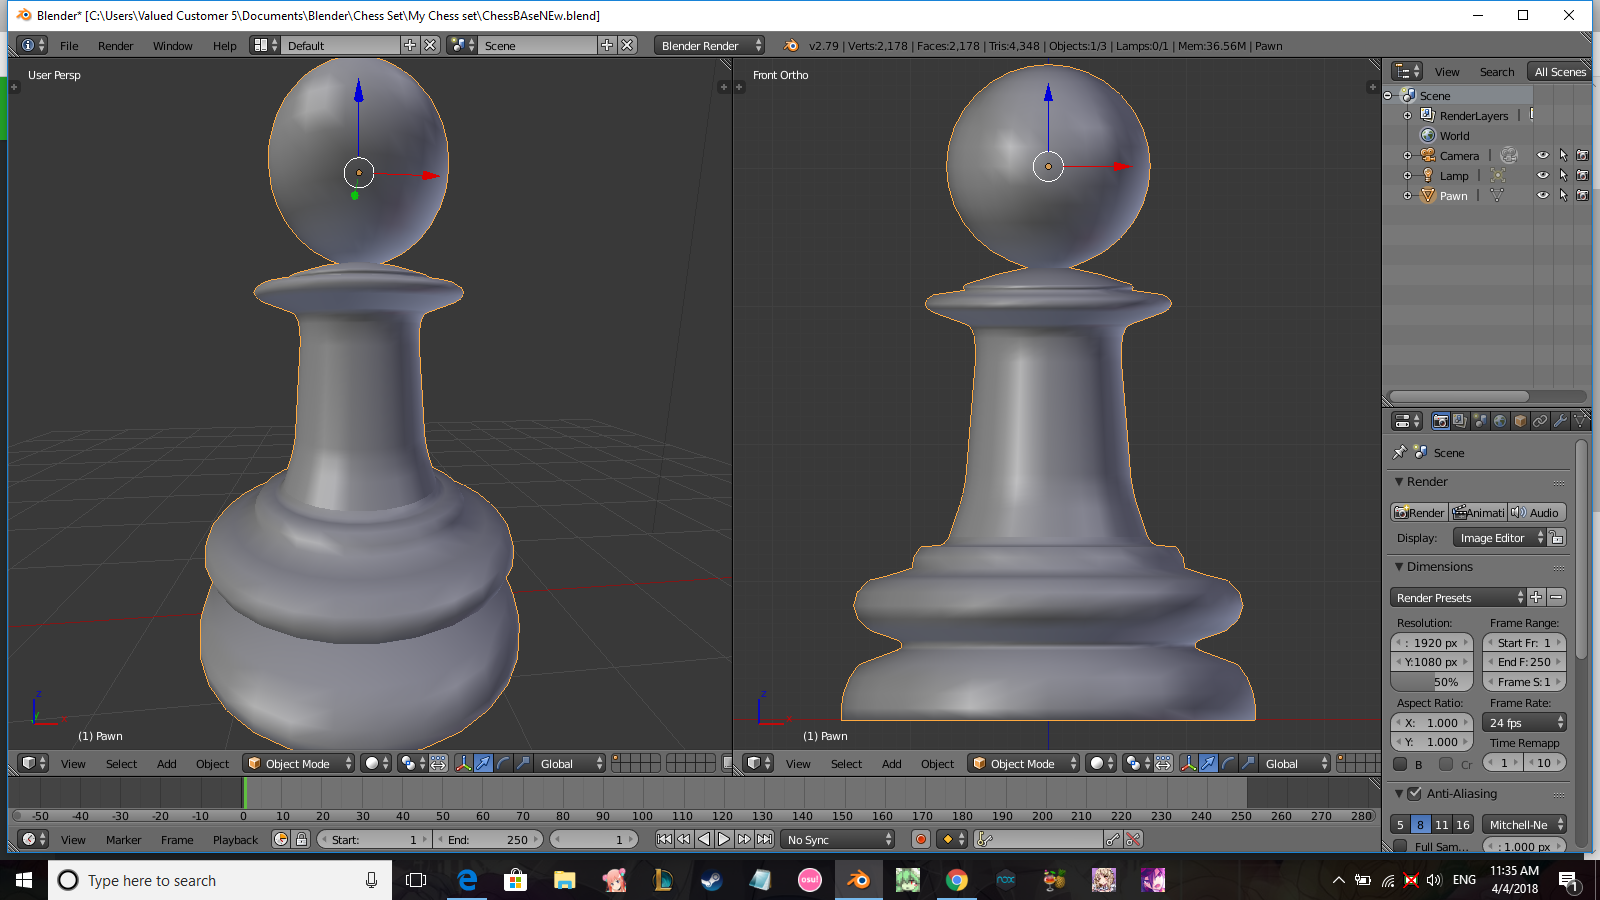Image resolution: width=1600 pixels, height=900 pixels.
Task: Toggle Pawn selectability arrow in outliner
Action: (1562, 195)
